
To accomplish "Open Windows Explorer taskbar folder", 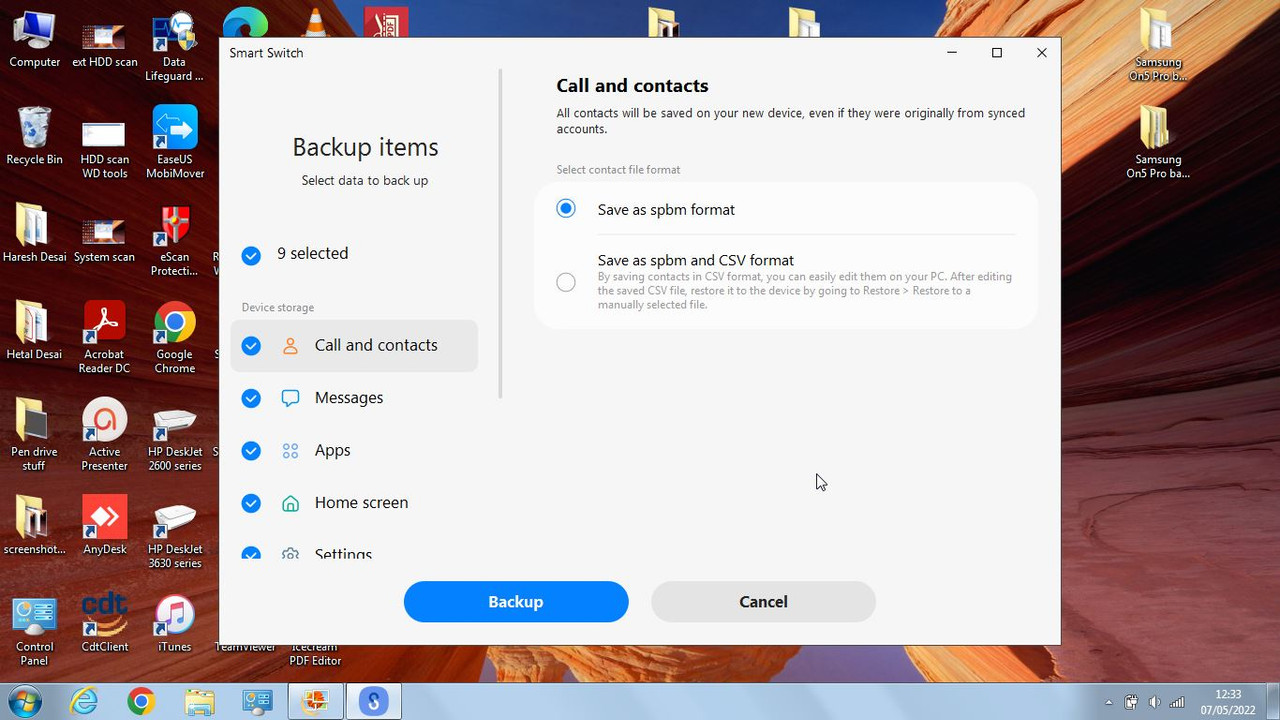I will (199, 702).
